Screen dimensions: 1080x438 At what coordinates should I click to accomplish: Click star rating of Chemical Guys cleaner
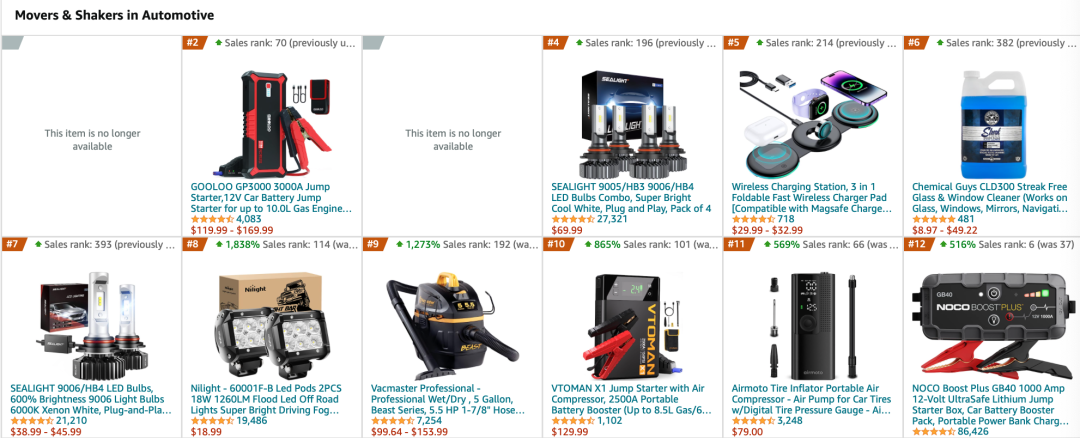(x=933, y=219)
